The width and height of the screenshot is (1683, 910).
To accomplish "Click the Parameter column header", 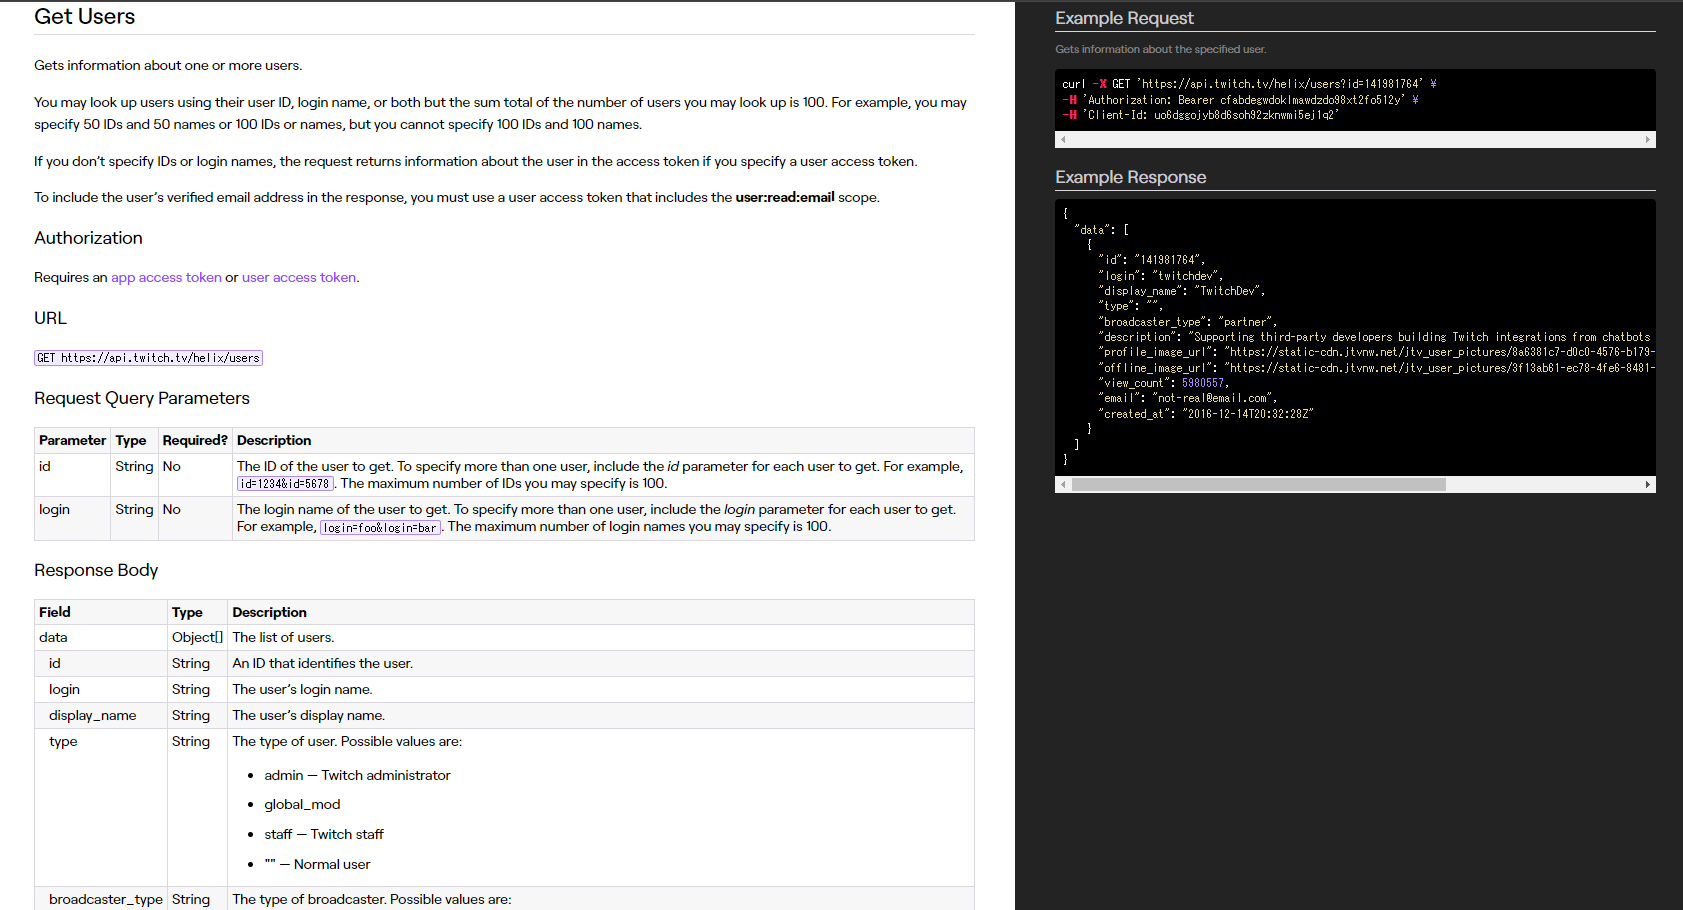I will click(x=72, y=440).
